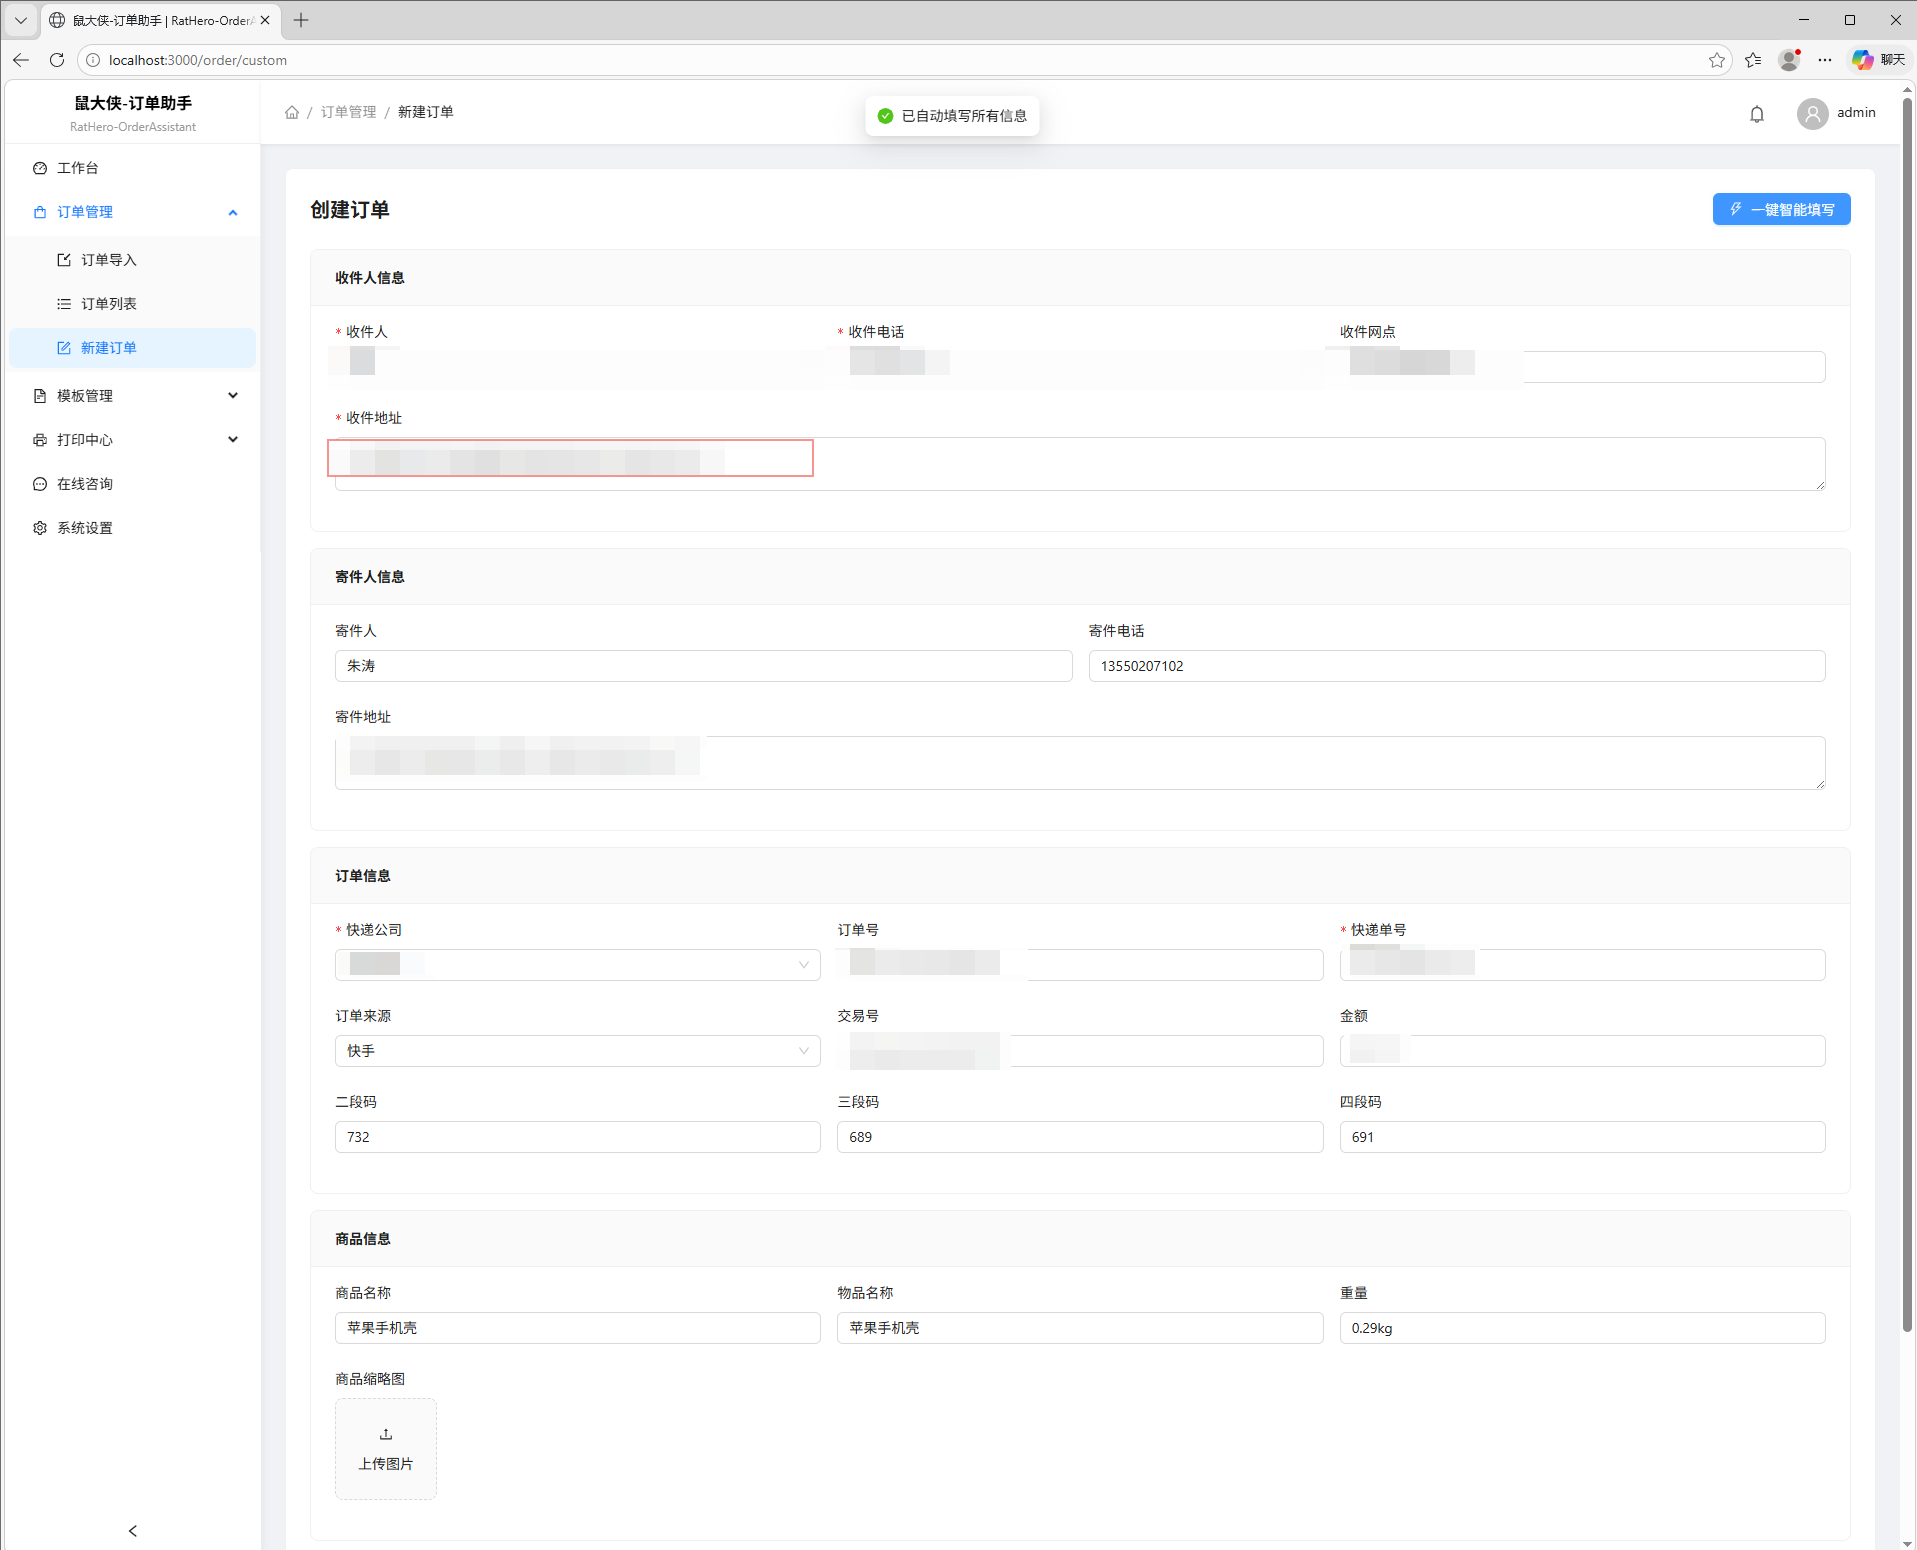Image resolution: width=1917 pixels, height=1550 pixels.
Task: Open the browser settings ellipsis menu
Action: (x=1825, y=60)
